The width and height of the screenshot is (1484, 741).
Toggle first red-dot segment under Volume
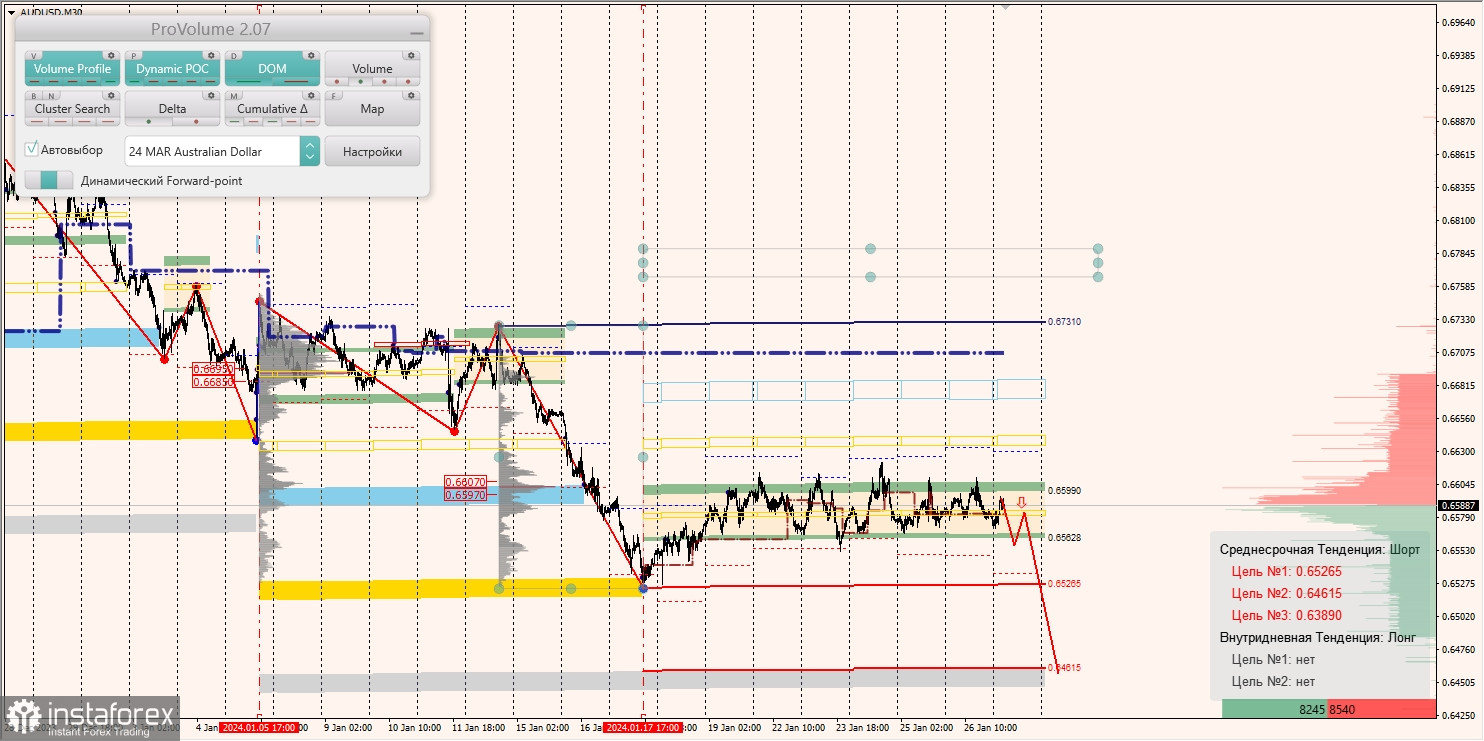coord(337,81)
